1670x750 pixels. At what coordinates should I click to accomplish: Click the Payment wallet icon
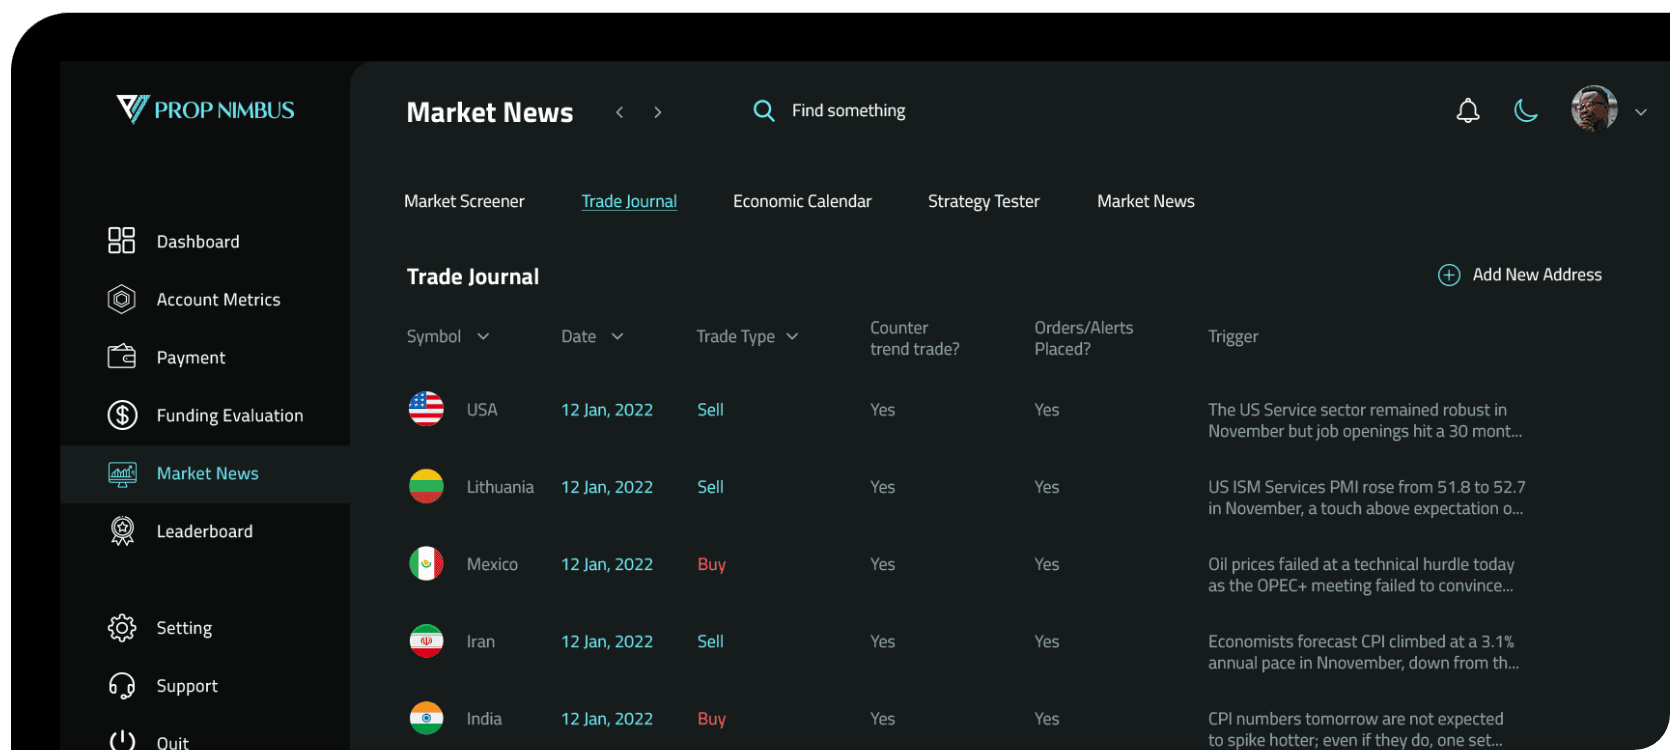tap(121, 357)
